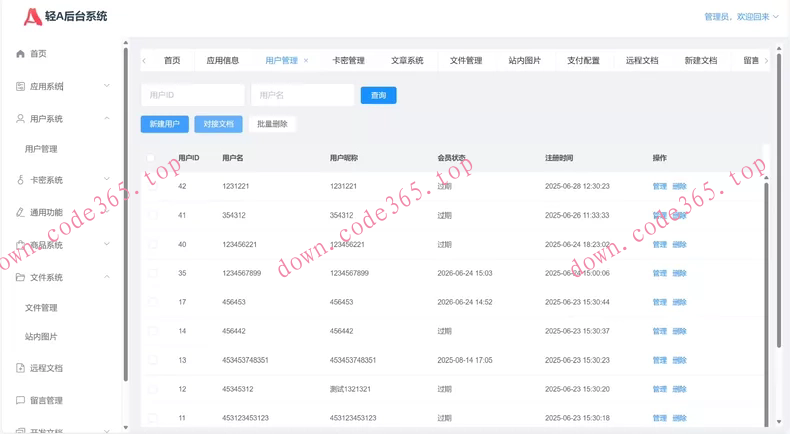Click 删除 link for user 456453
Image resolution: width=790 pixels, height=434 pixels.
click(680, 302)
